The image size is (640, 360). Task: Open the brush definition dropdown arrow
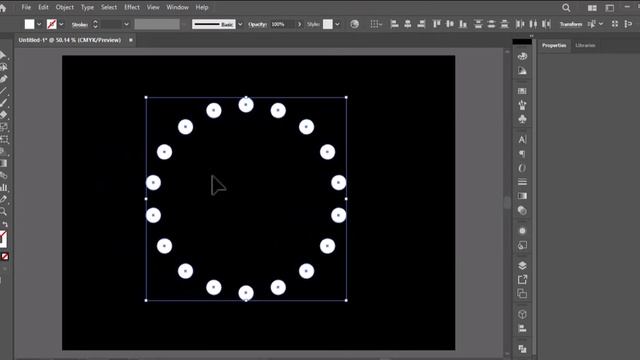[x=240, y=24]
